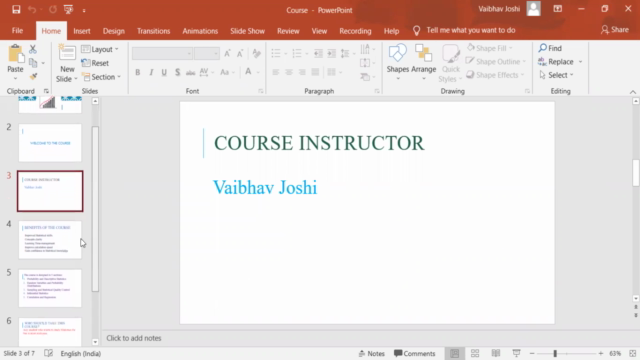Click the zoom in plus button
The height and width of the screenshot is (360, 640).
coord(601,353)
